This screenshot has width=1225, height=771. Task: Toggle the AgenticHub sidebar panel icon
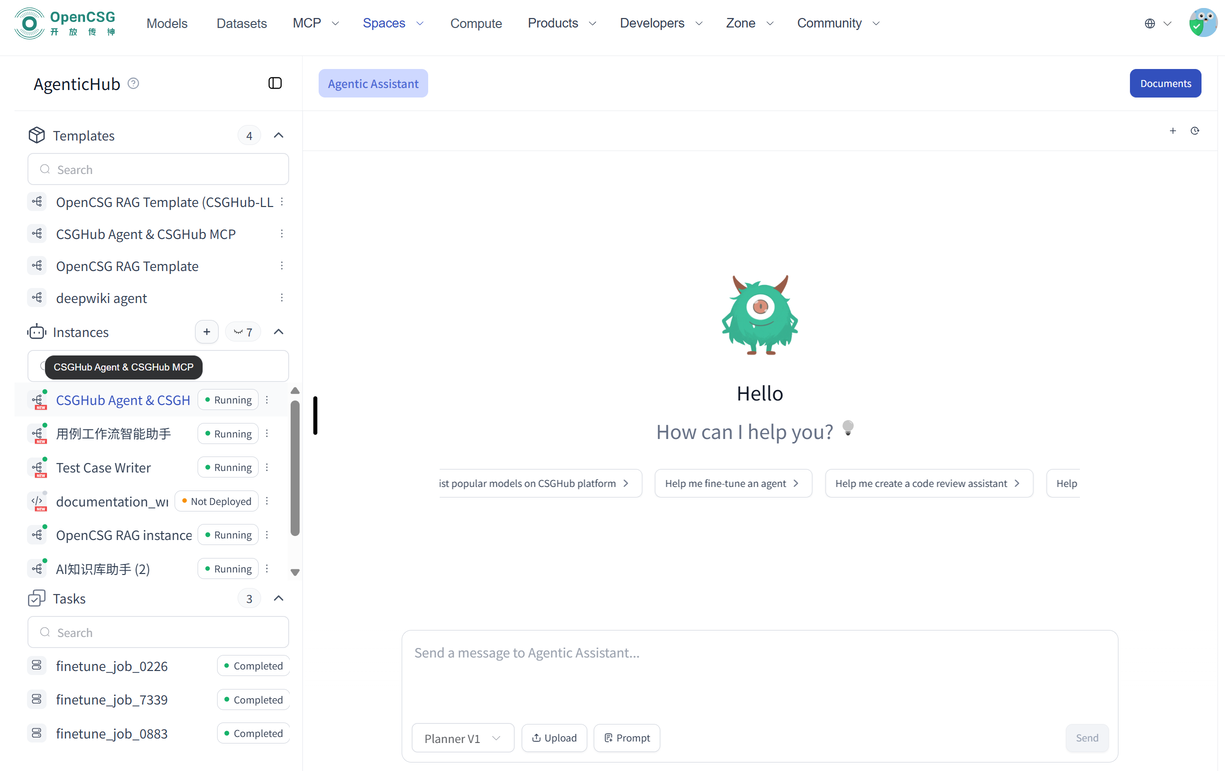[x=275, y=84]
